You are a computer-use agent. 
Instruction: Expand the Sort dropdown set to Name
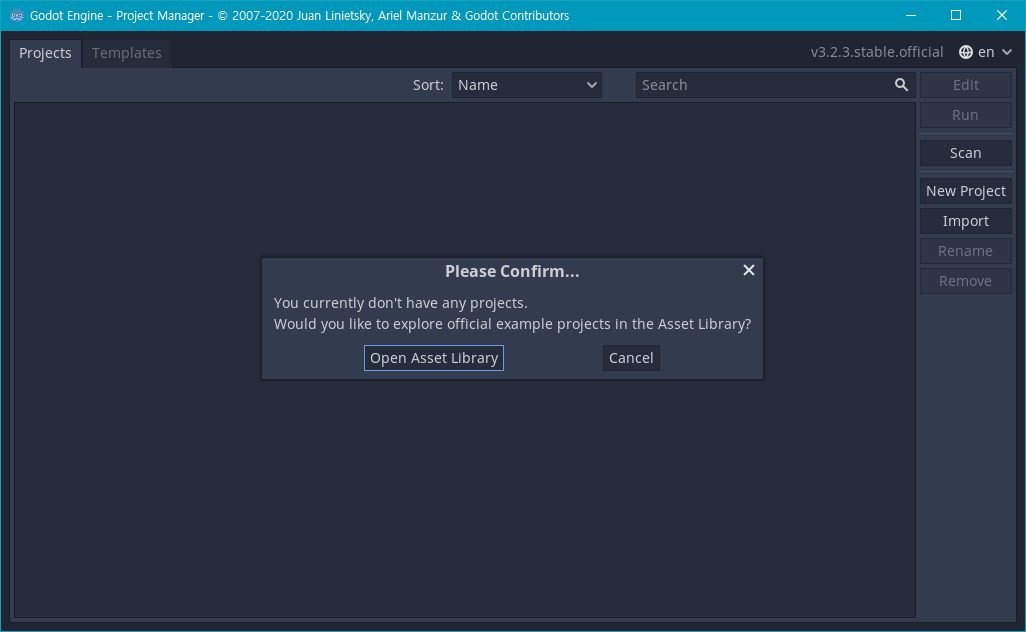point(526,85)
